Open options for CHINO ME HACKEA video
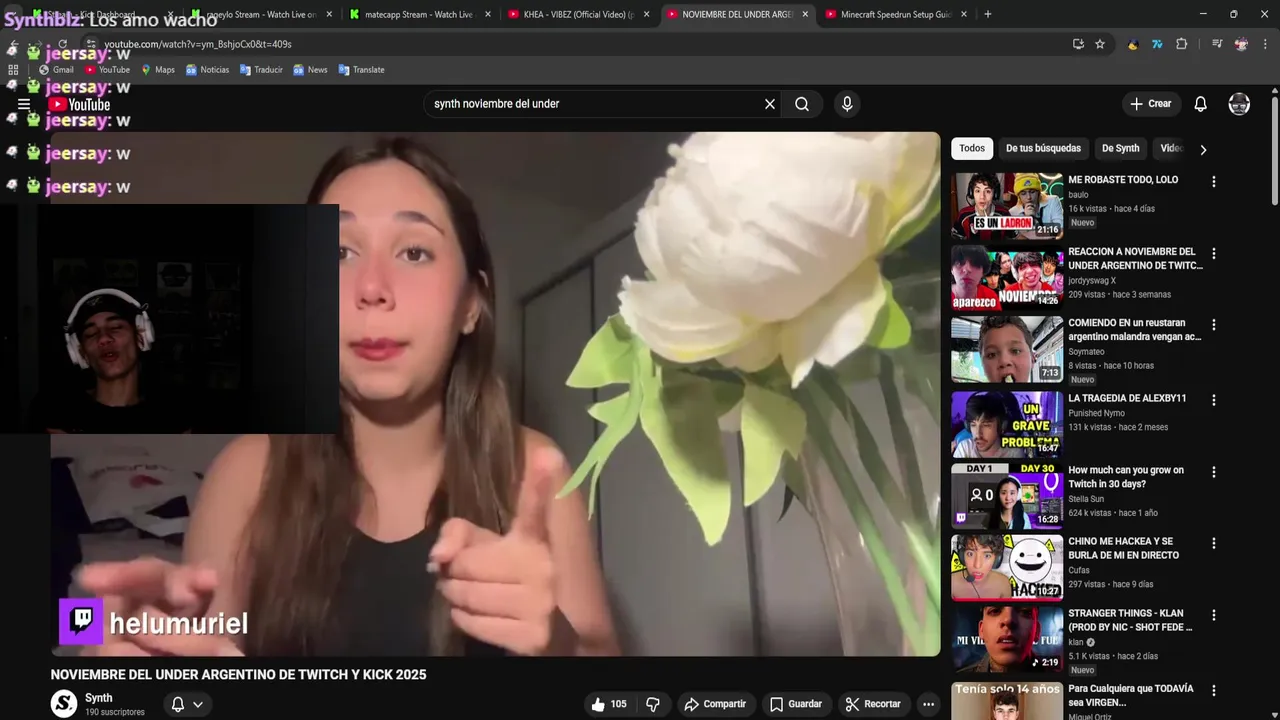Image resolution: width=1280 pixels, height=720 pixels. click(x=1213, y=543)
